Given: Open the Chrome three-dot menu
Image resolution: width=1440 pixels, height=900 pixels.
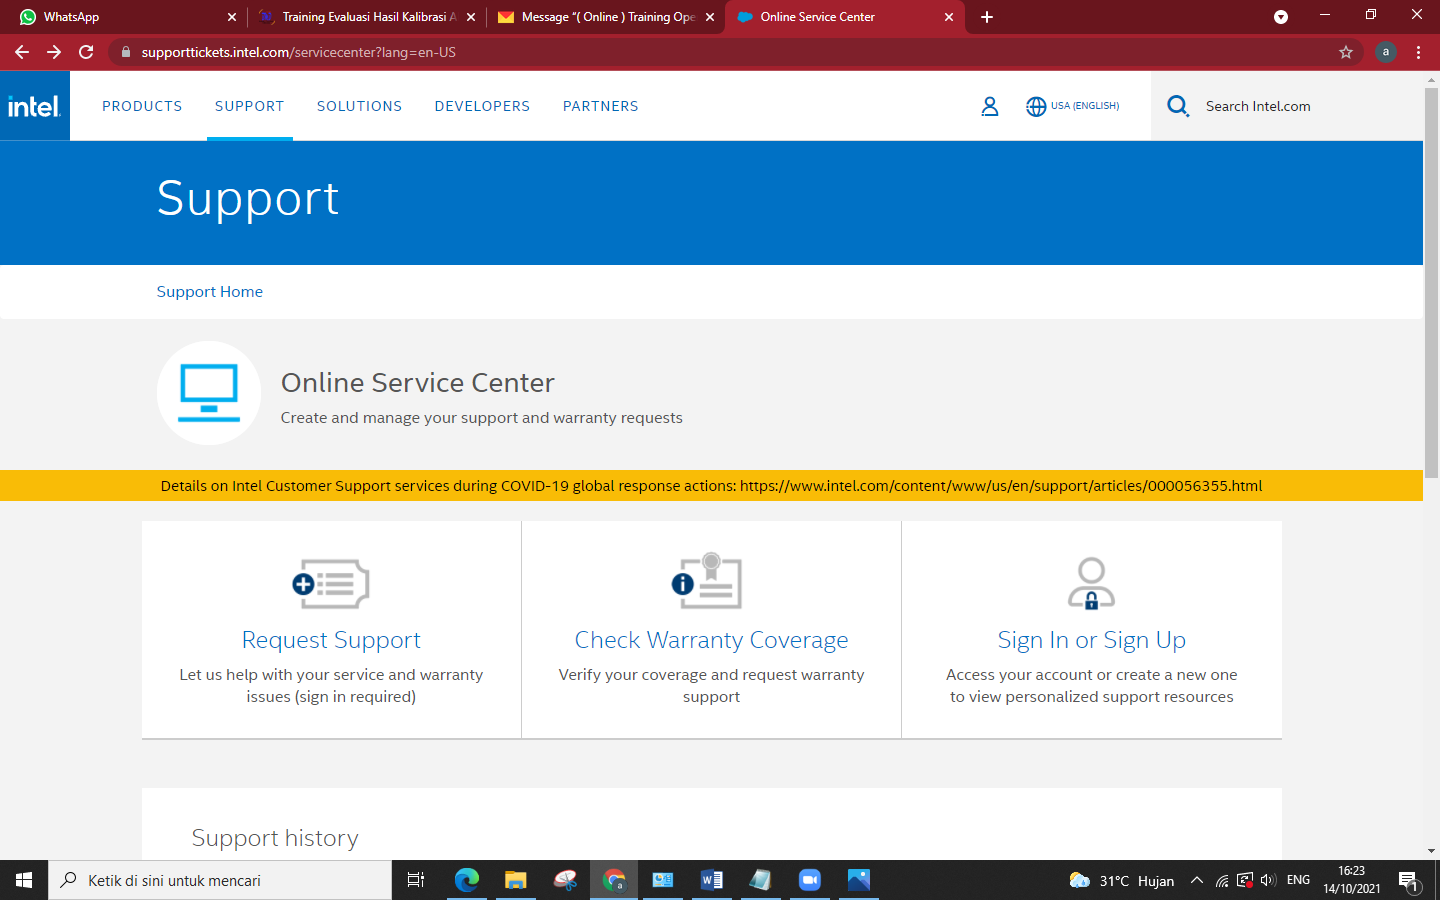Looking at the screenshot, I should point(1418,52).
